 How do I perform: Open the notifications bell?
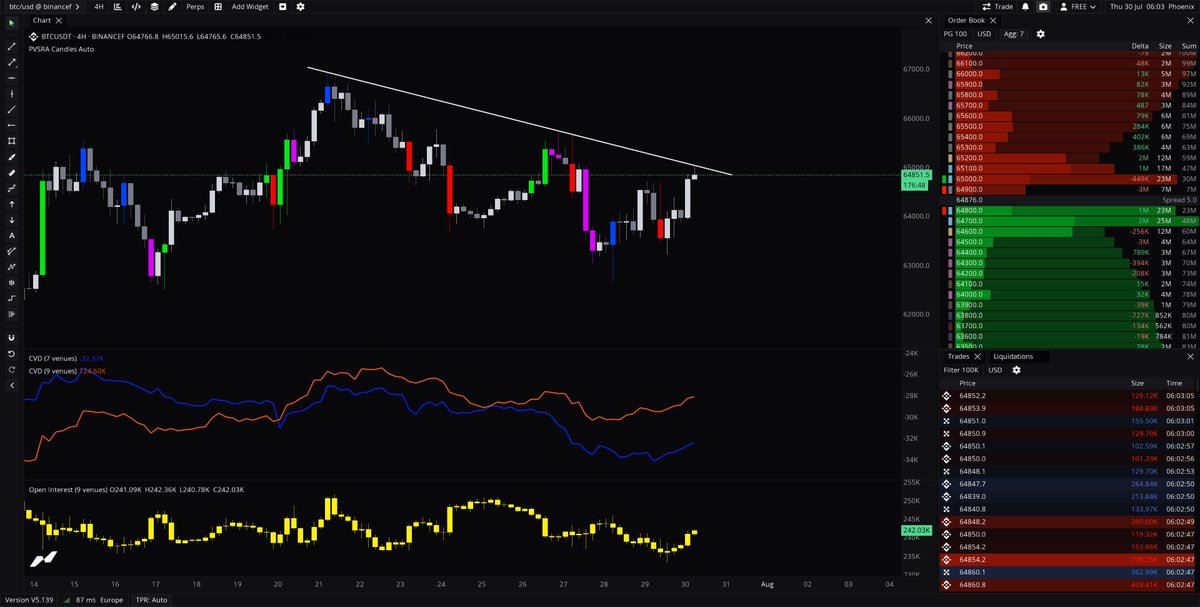(1025, 6)
